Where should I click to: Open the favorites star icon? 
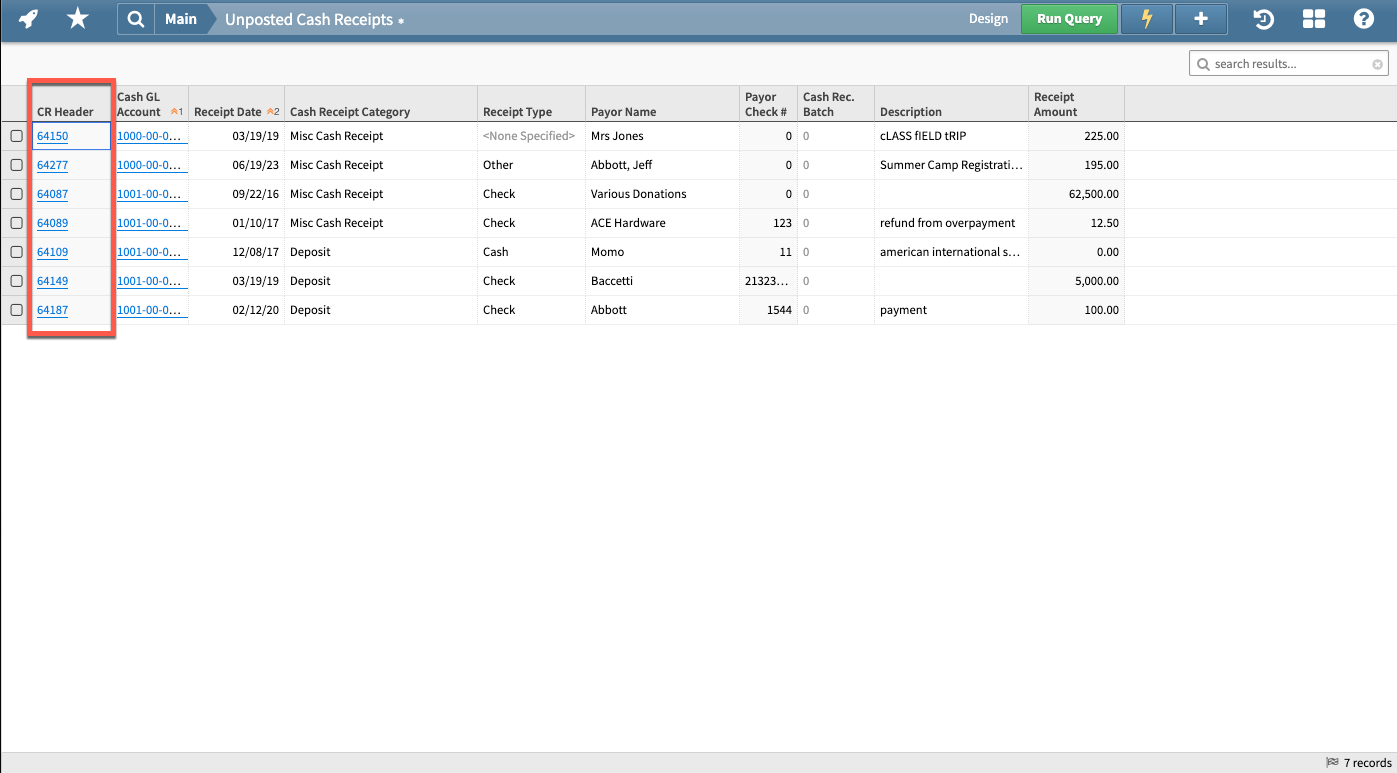click(x=77, y=18)
